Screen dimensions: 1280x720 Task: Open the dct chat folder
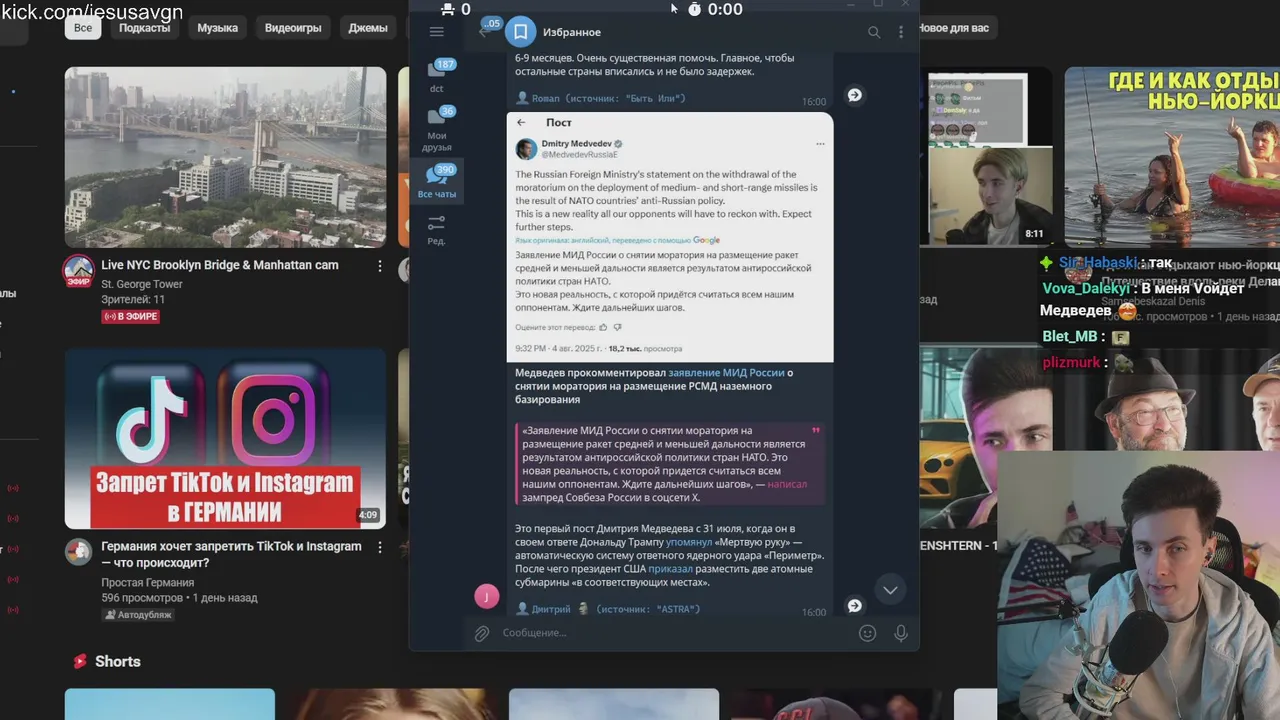pos(437,76)
